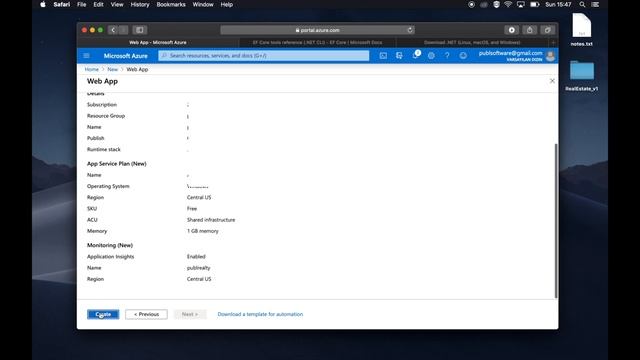Screen dimensions: 640x360
Task: Click the screen mirroring menu bar icon
Action: (x=521, y=4)
